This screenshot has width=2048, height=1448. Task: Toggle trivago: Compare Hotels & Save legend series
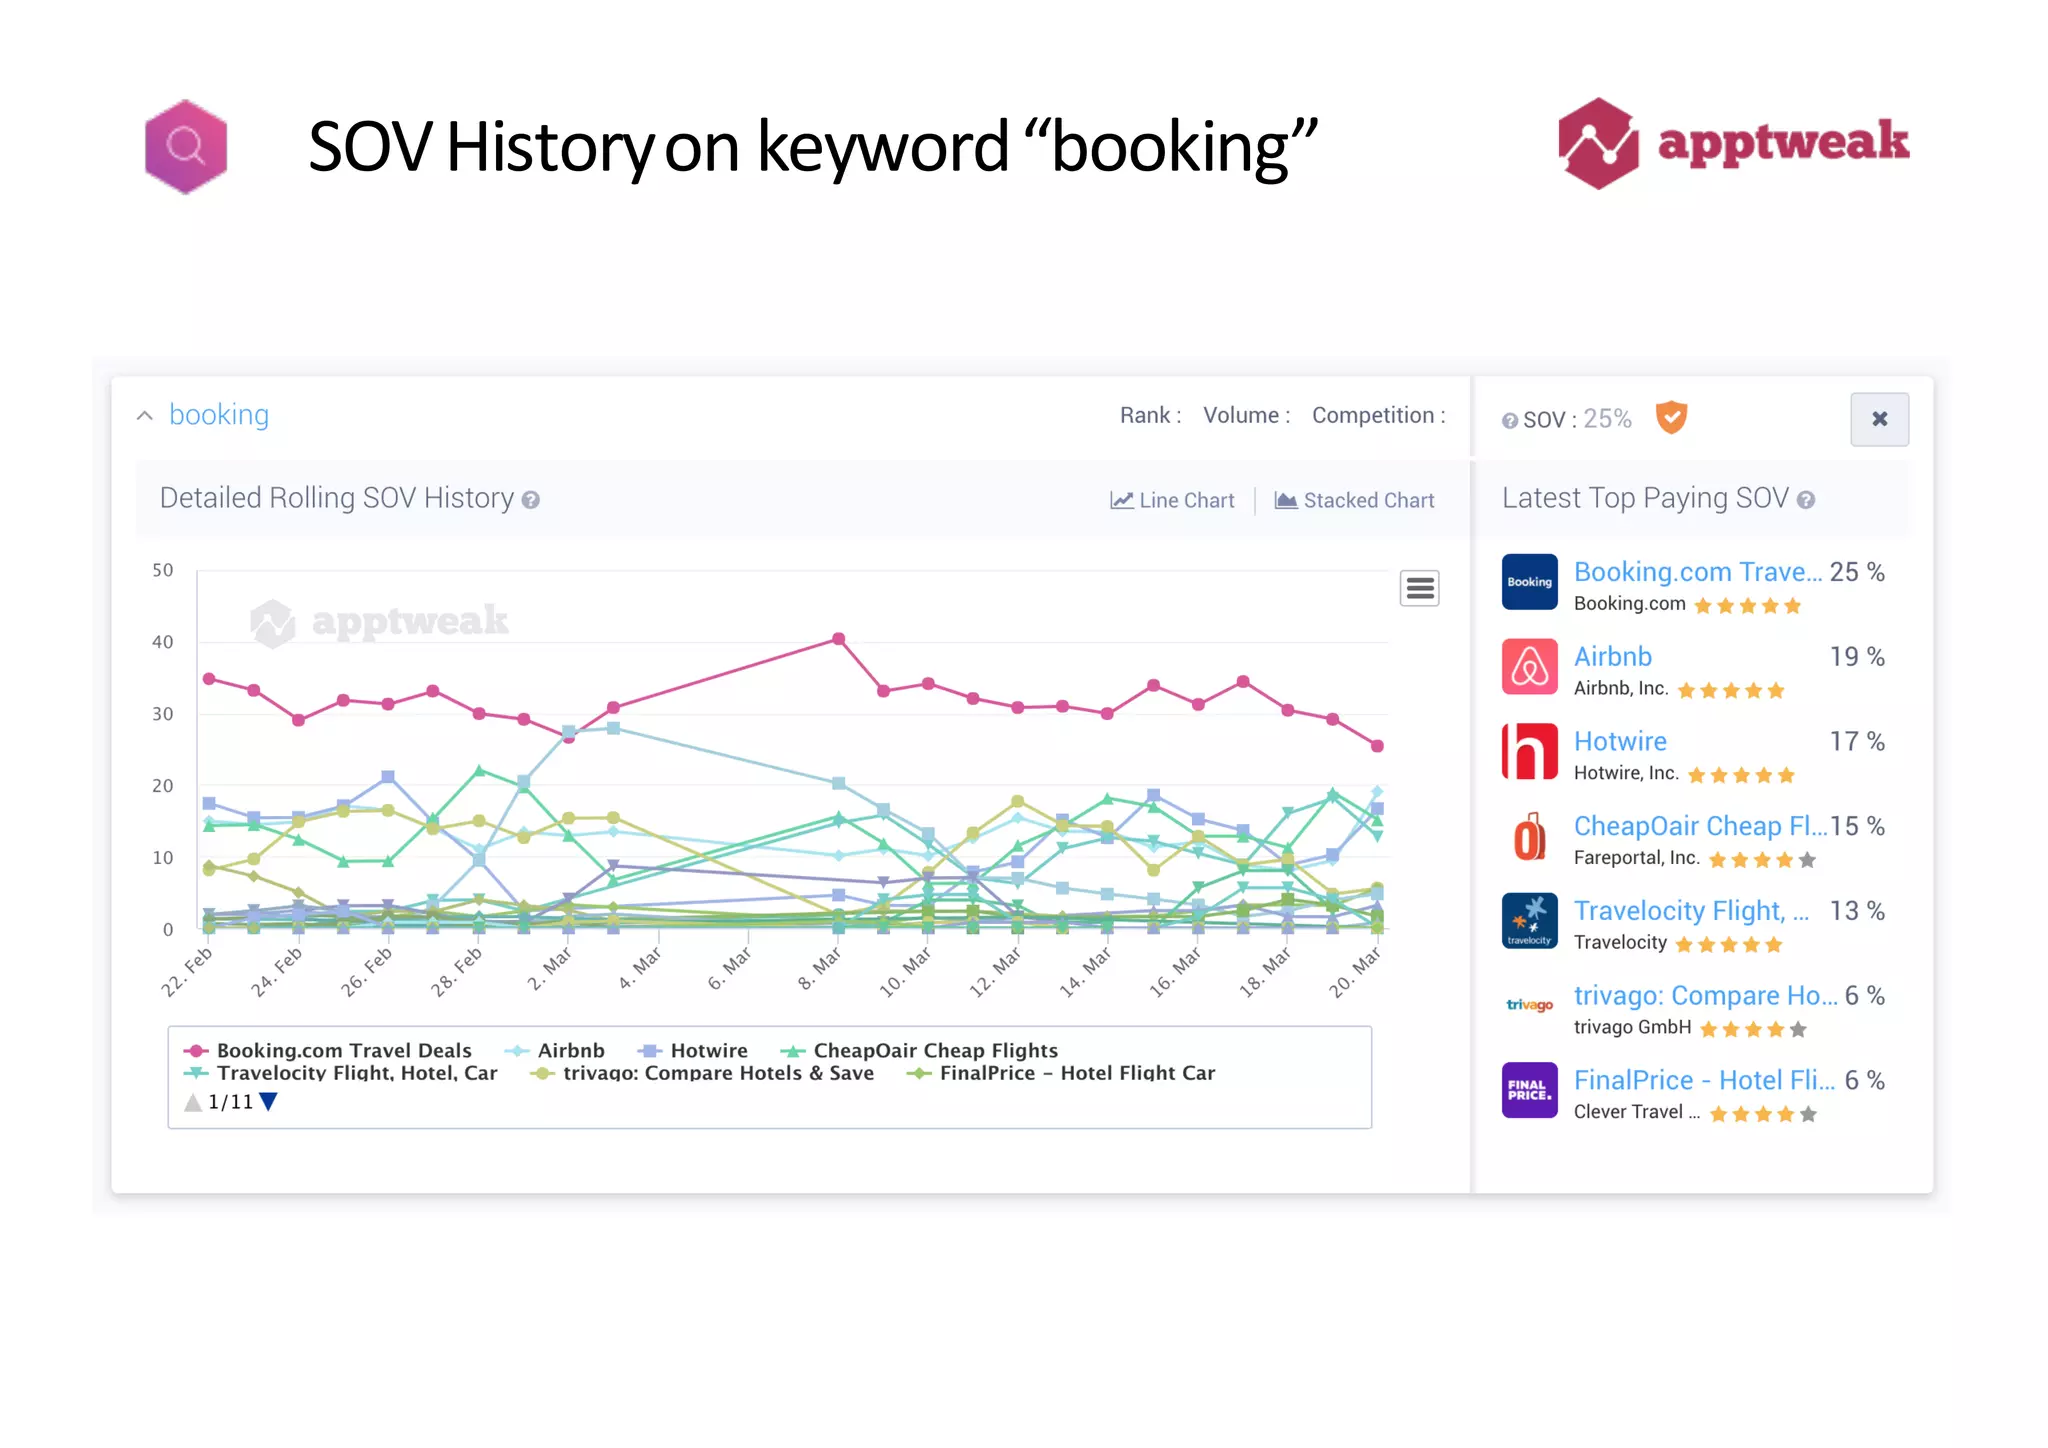coord(703,1073)
